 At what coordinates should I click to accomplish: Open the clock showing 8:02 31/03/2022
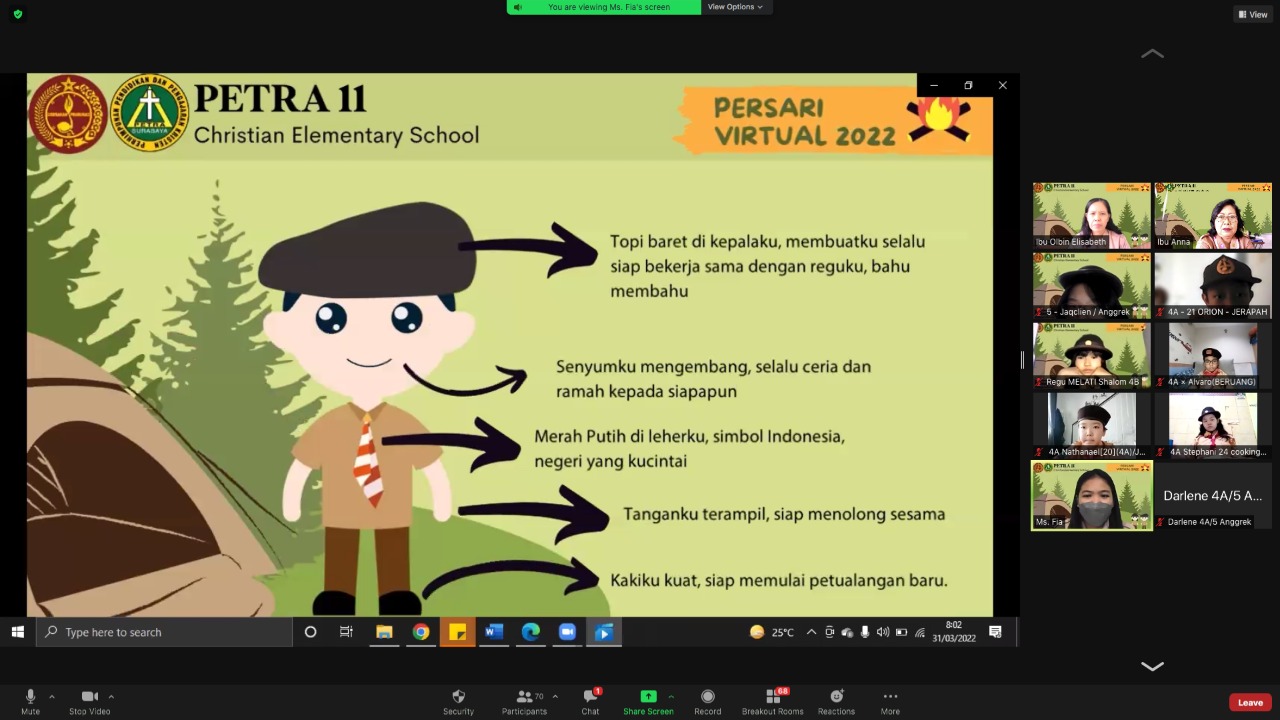pyautogui.click(x=953, y=632)
